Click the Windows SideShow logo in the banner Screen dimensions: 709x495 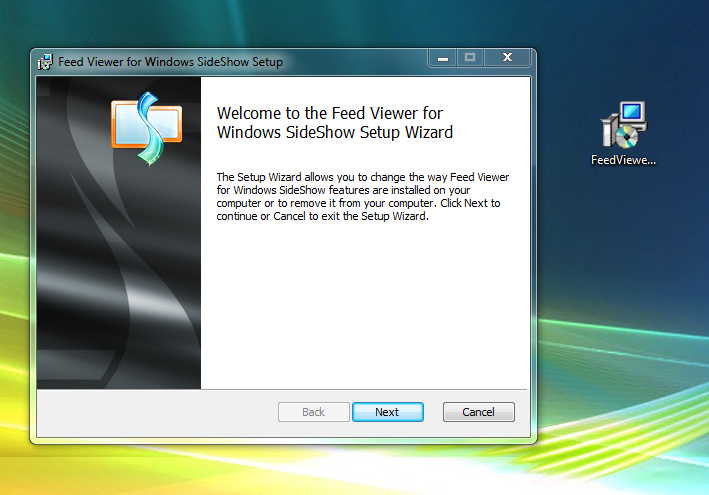[x=147, y=128]
